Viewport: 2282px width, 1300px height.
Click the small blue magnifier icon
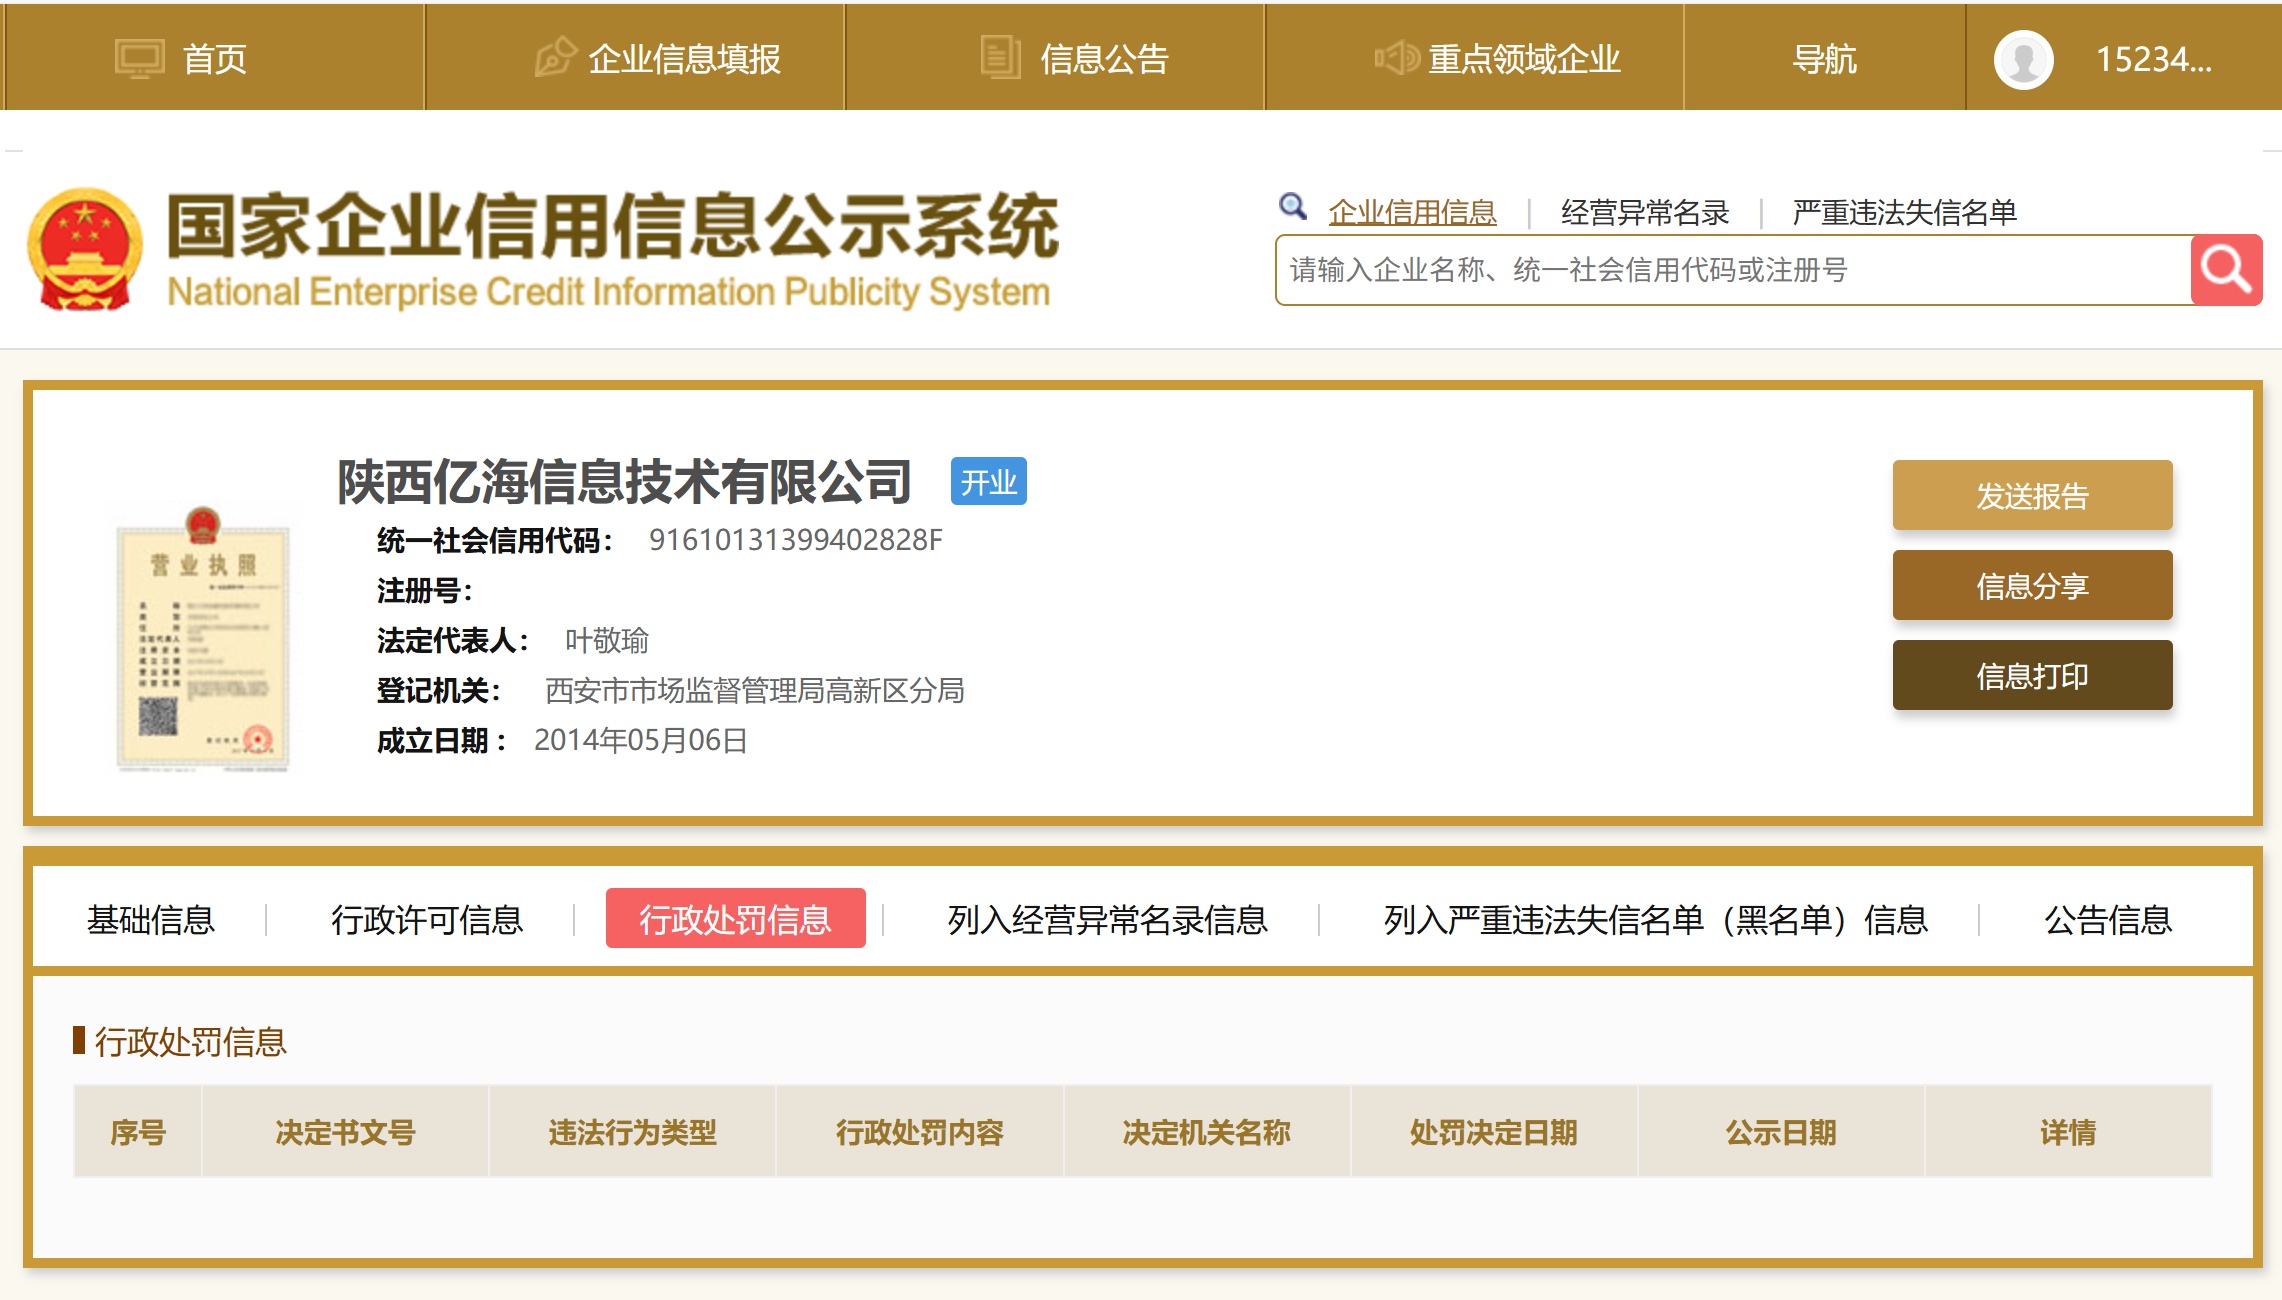click(1292, 207)
